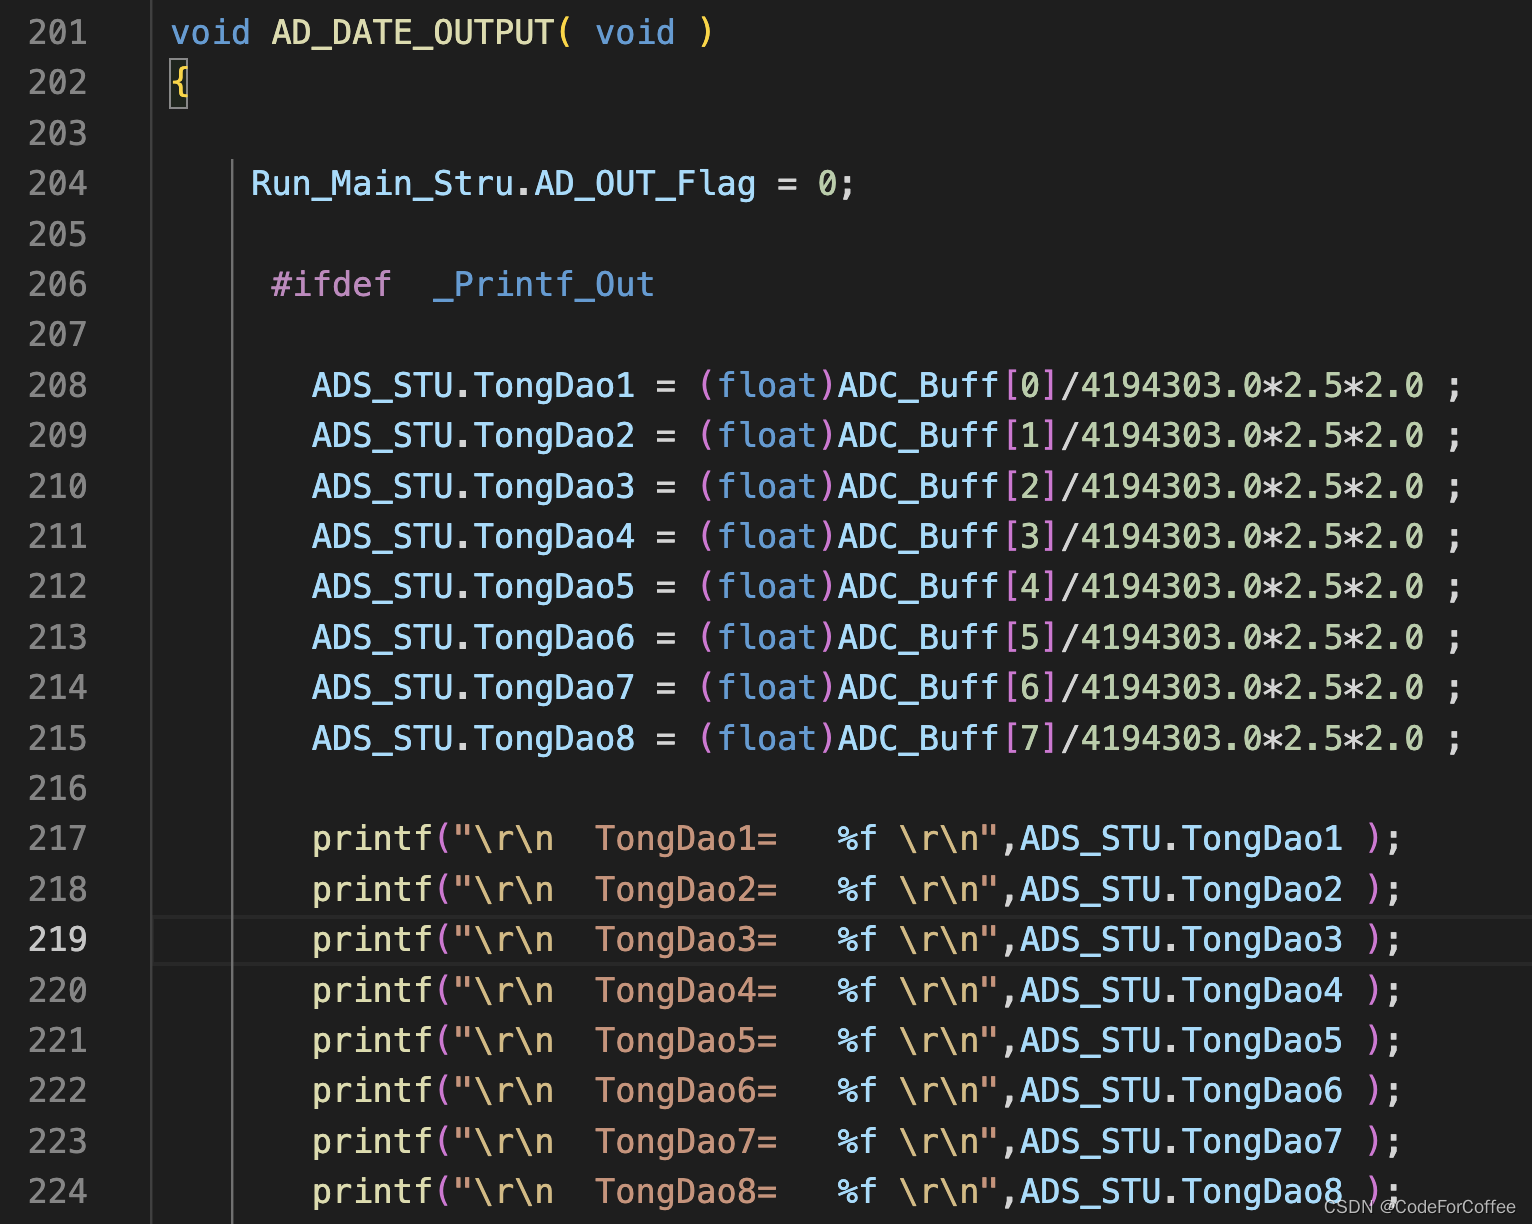The width and height of the screenshot is (1532, 1224).
Task: Click the #ifdef directive on line 206
Action: pyautogui.click(x=331, y=285)
